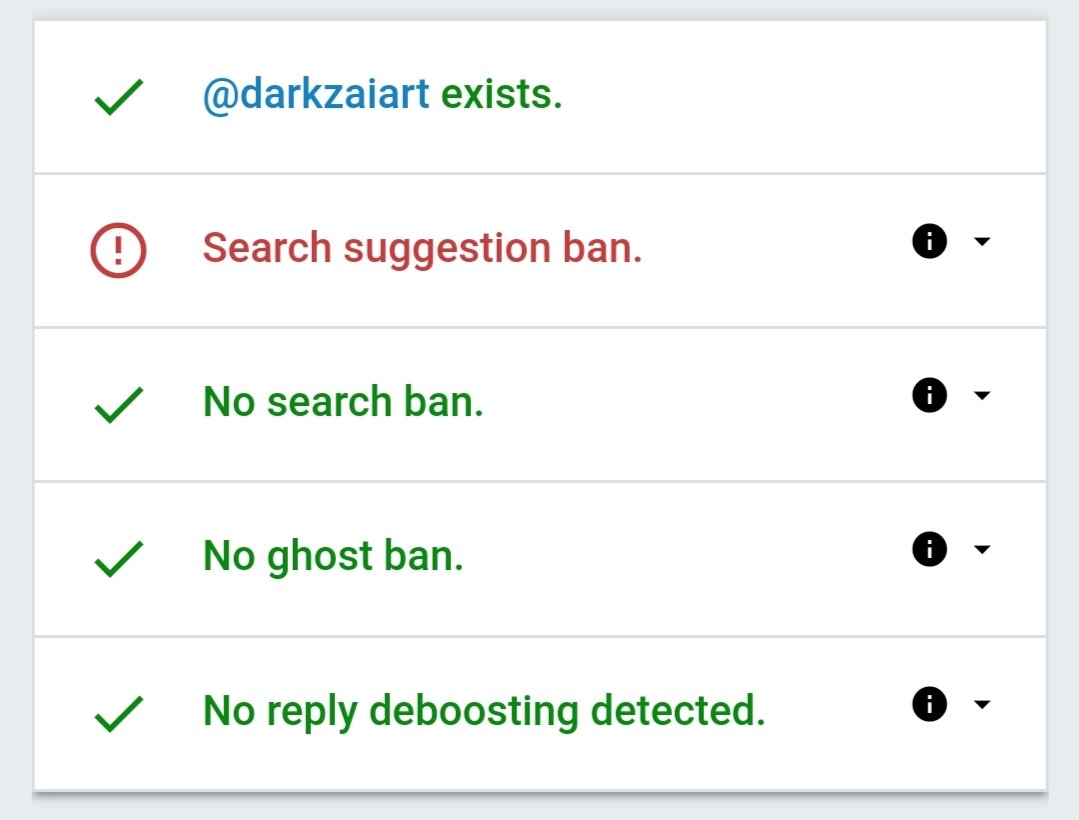The image size is (1079, 820).
Task: Expand the No ghost ban dropdown arrow
Action: click(x=982, y=550)
